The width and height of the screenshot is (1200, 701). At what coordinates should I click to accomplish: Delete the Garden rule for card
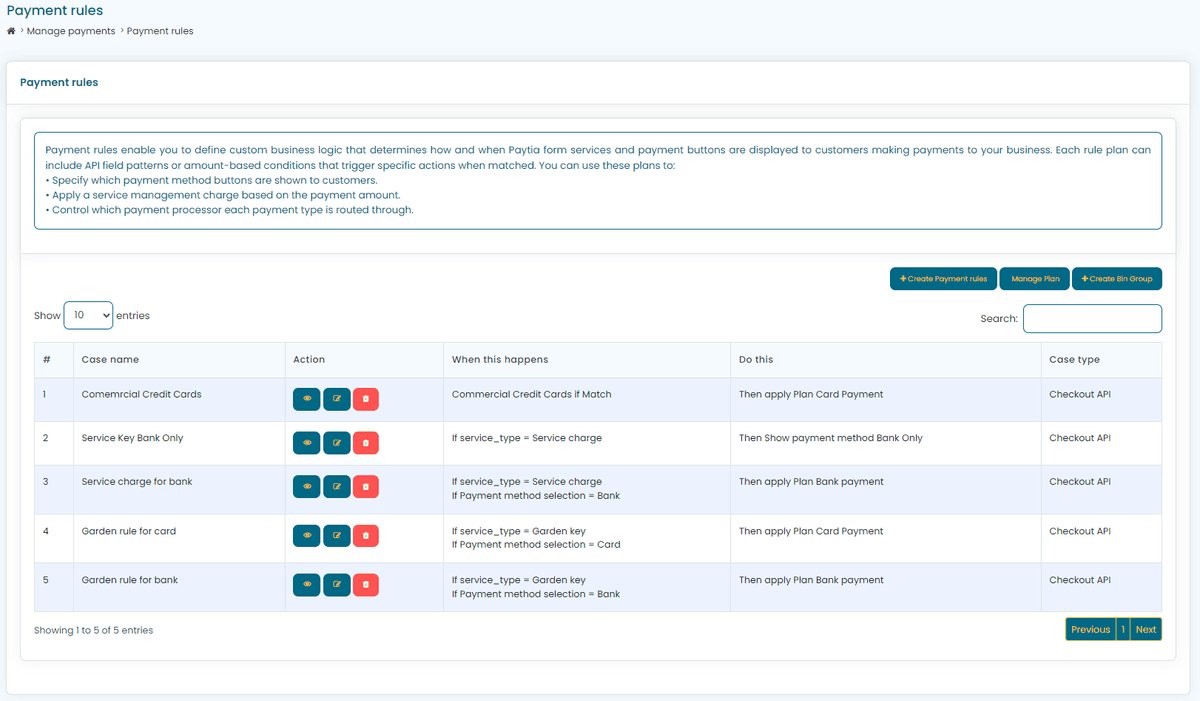point(366,535)
